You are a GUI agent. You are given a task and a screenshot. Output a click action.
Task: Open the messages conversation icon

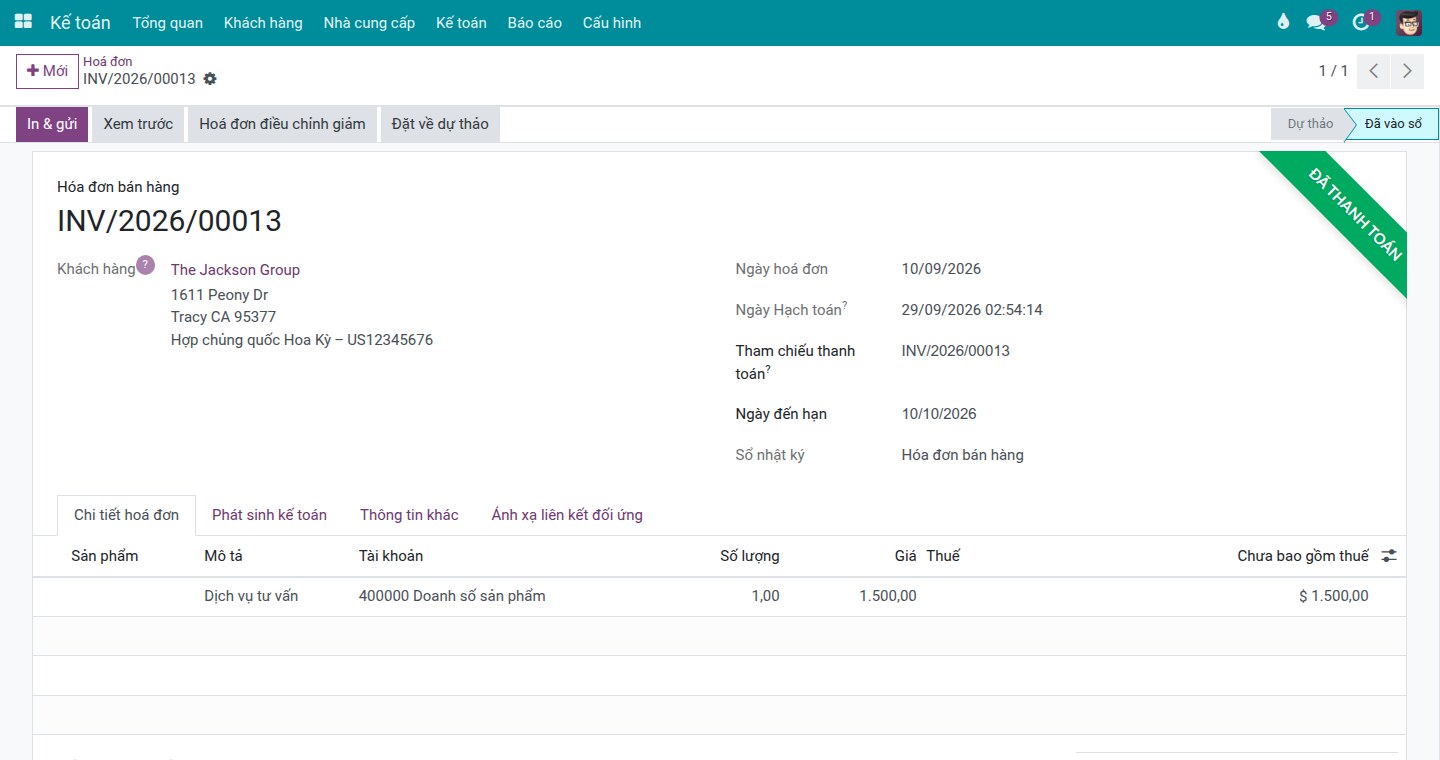click(1316, 22)
